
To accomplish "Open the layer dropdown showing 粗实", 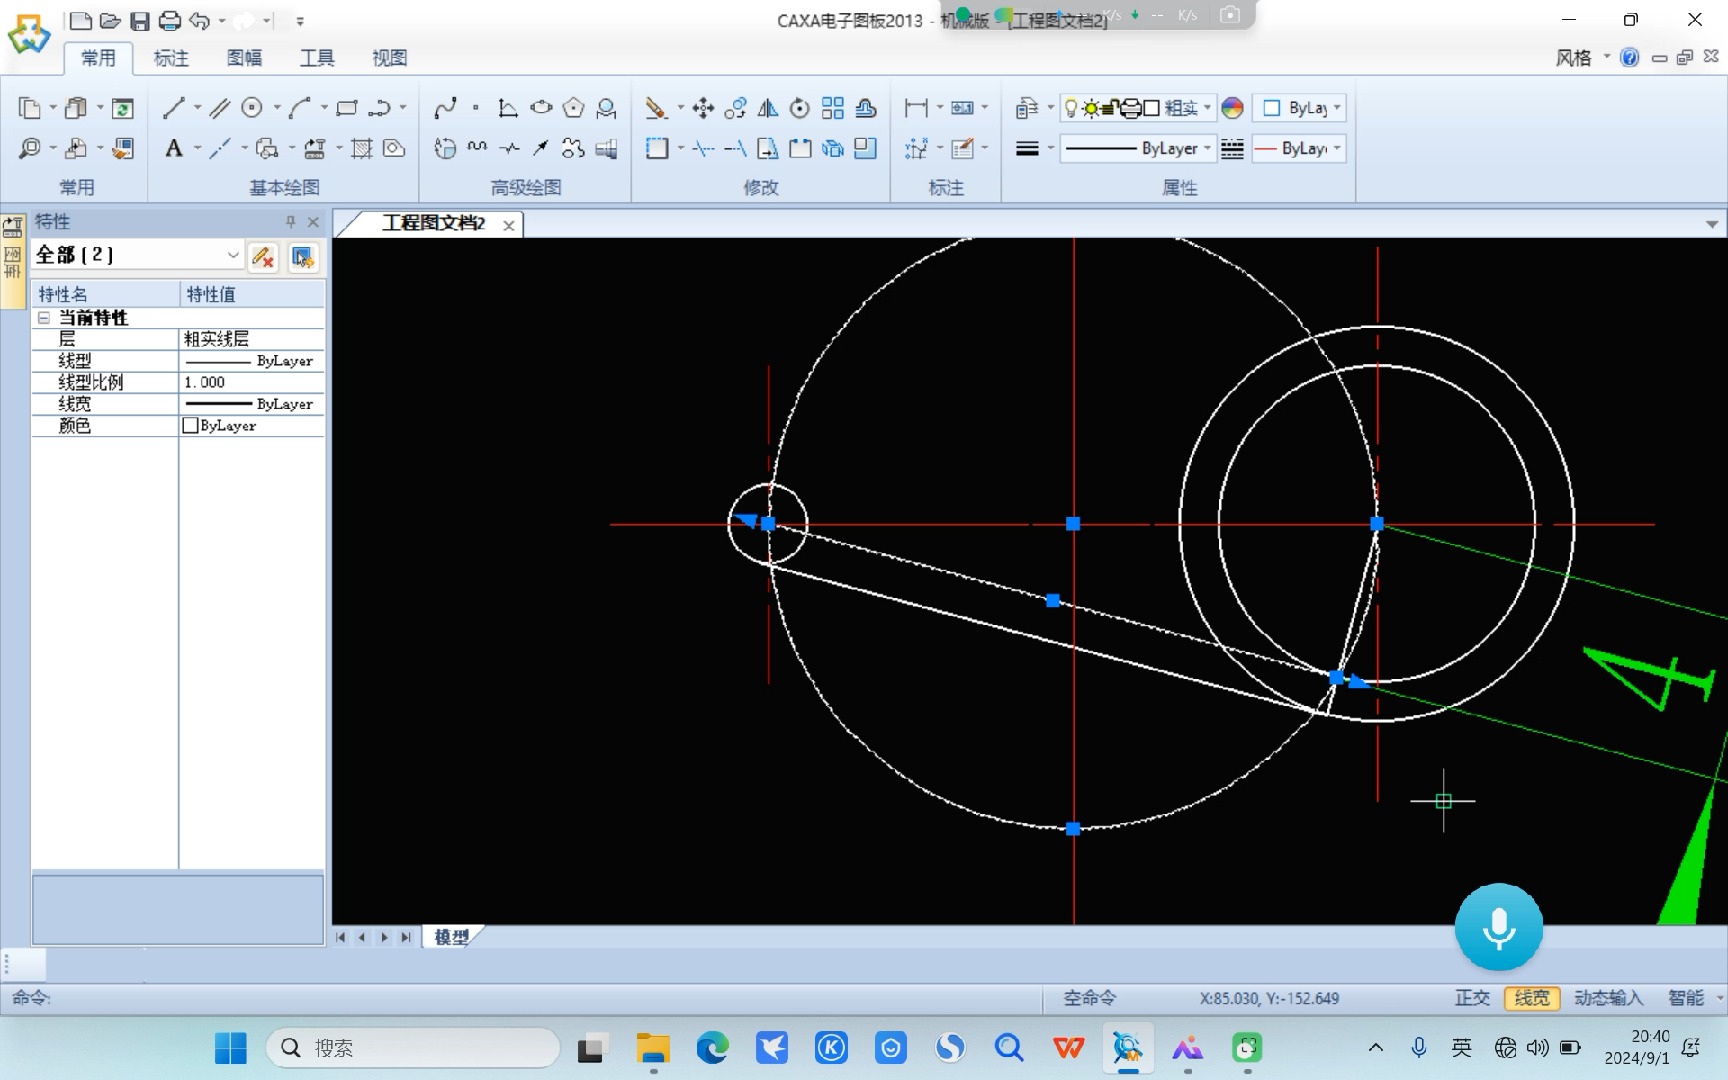I will pos(1208,108).
